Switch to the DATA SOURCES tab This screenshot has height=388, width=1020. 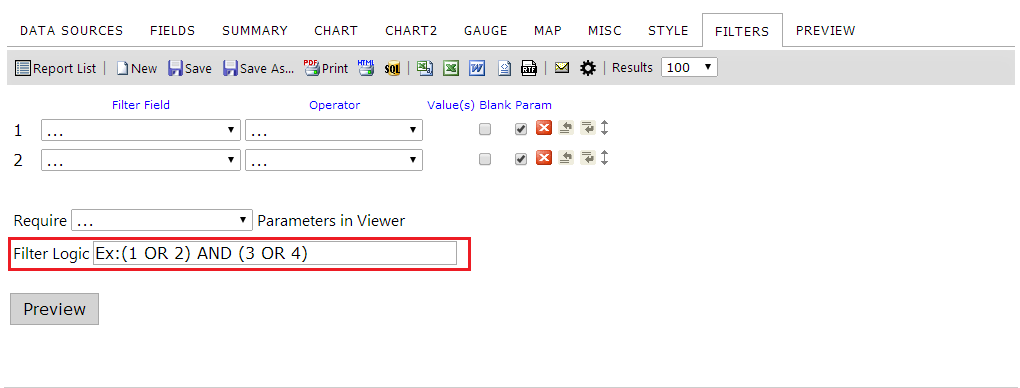(72, 31)
